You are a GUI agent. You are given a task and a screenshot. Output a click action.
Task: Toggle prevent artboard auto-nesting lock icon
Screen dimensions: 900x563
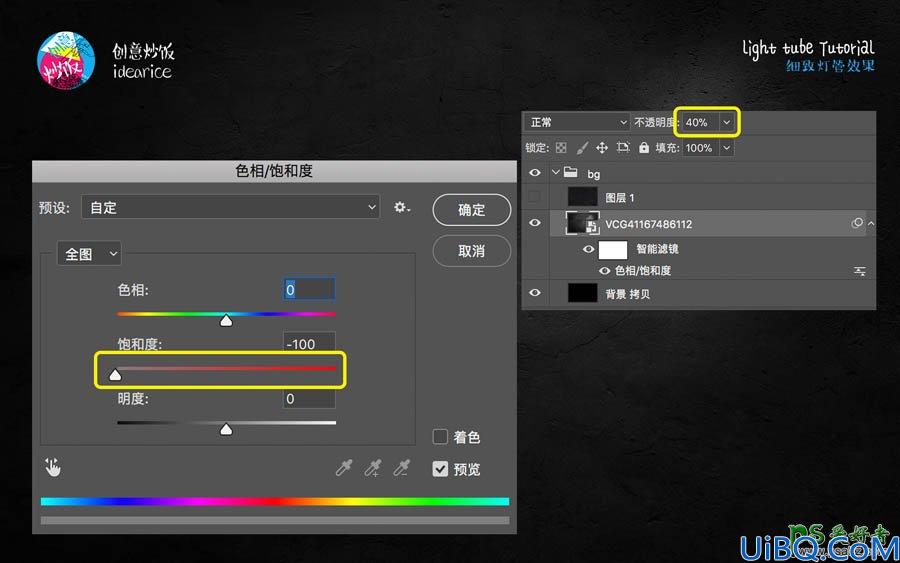[x=623, y=147]
